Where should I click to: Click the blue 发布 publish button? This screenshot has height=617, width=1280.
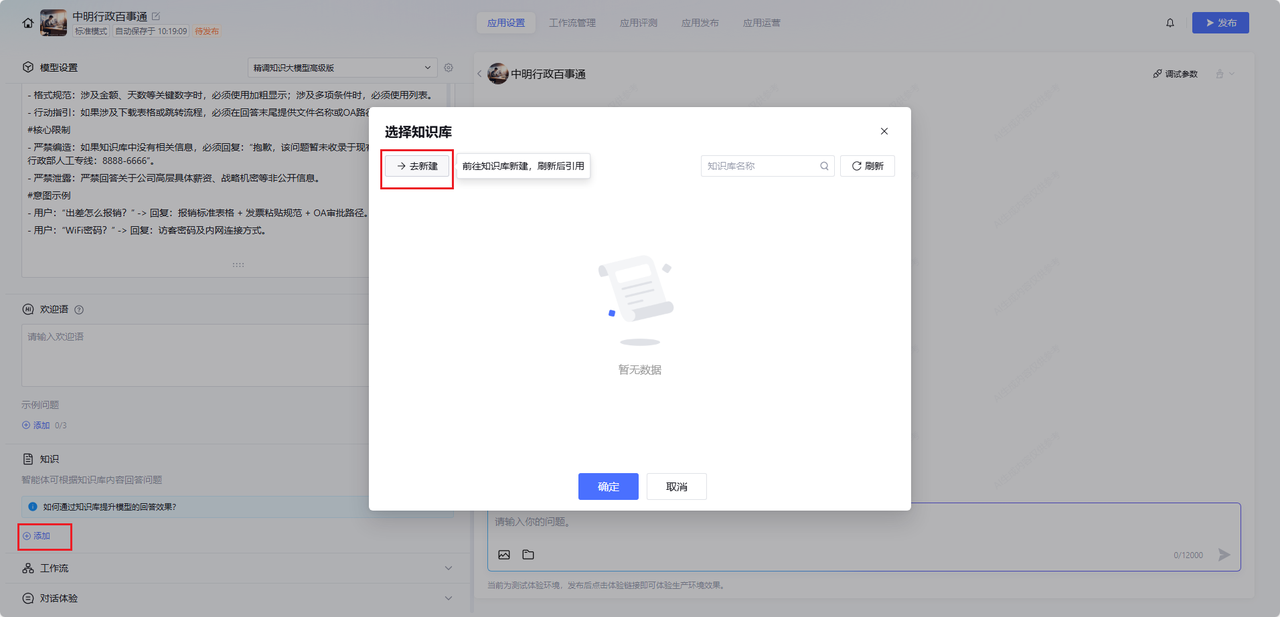(1220, 22)
